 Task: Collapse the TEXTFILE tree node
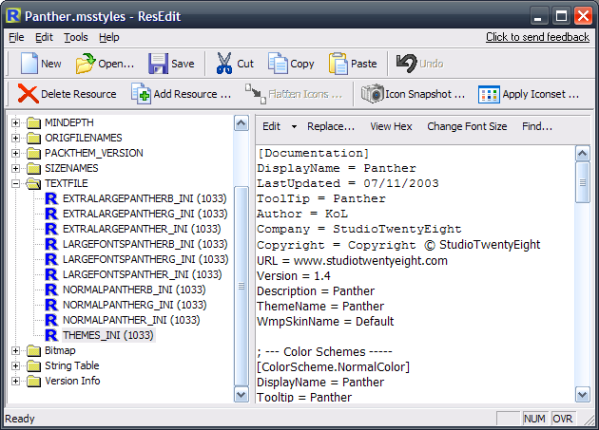(x=15, y=184)
